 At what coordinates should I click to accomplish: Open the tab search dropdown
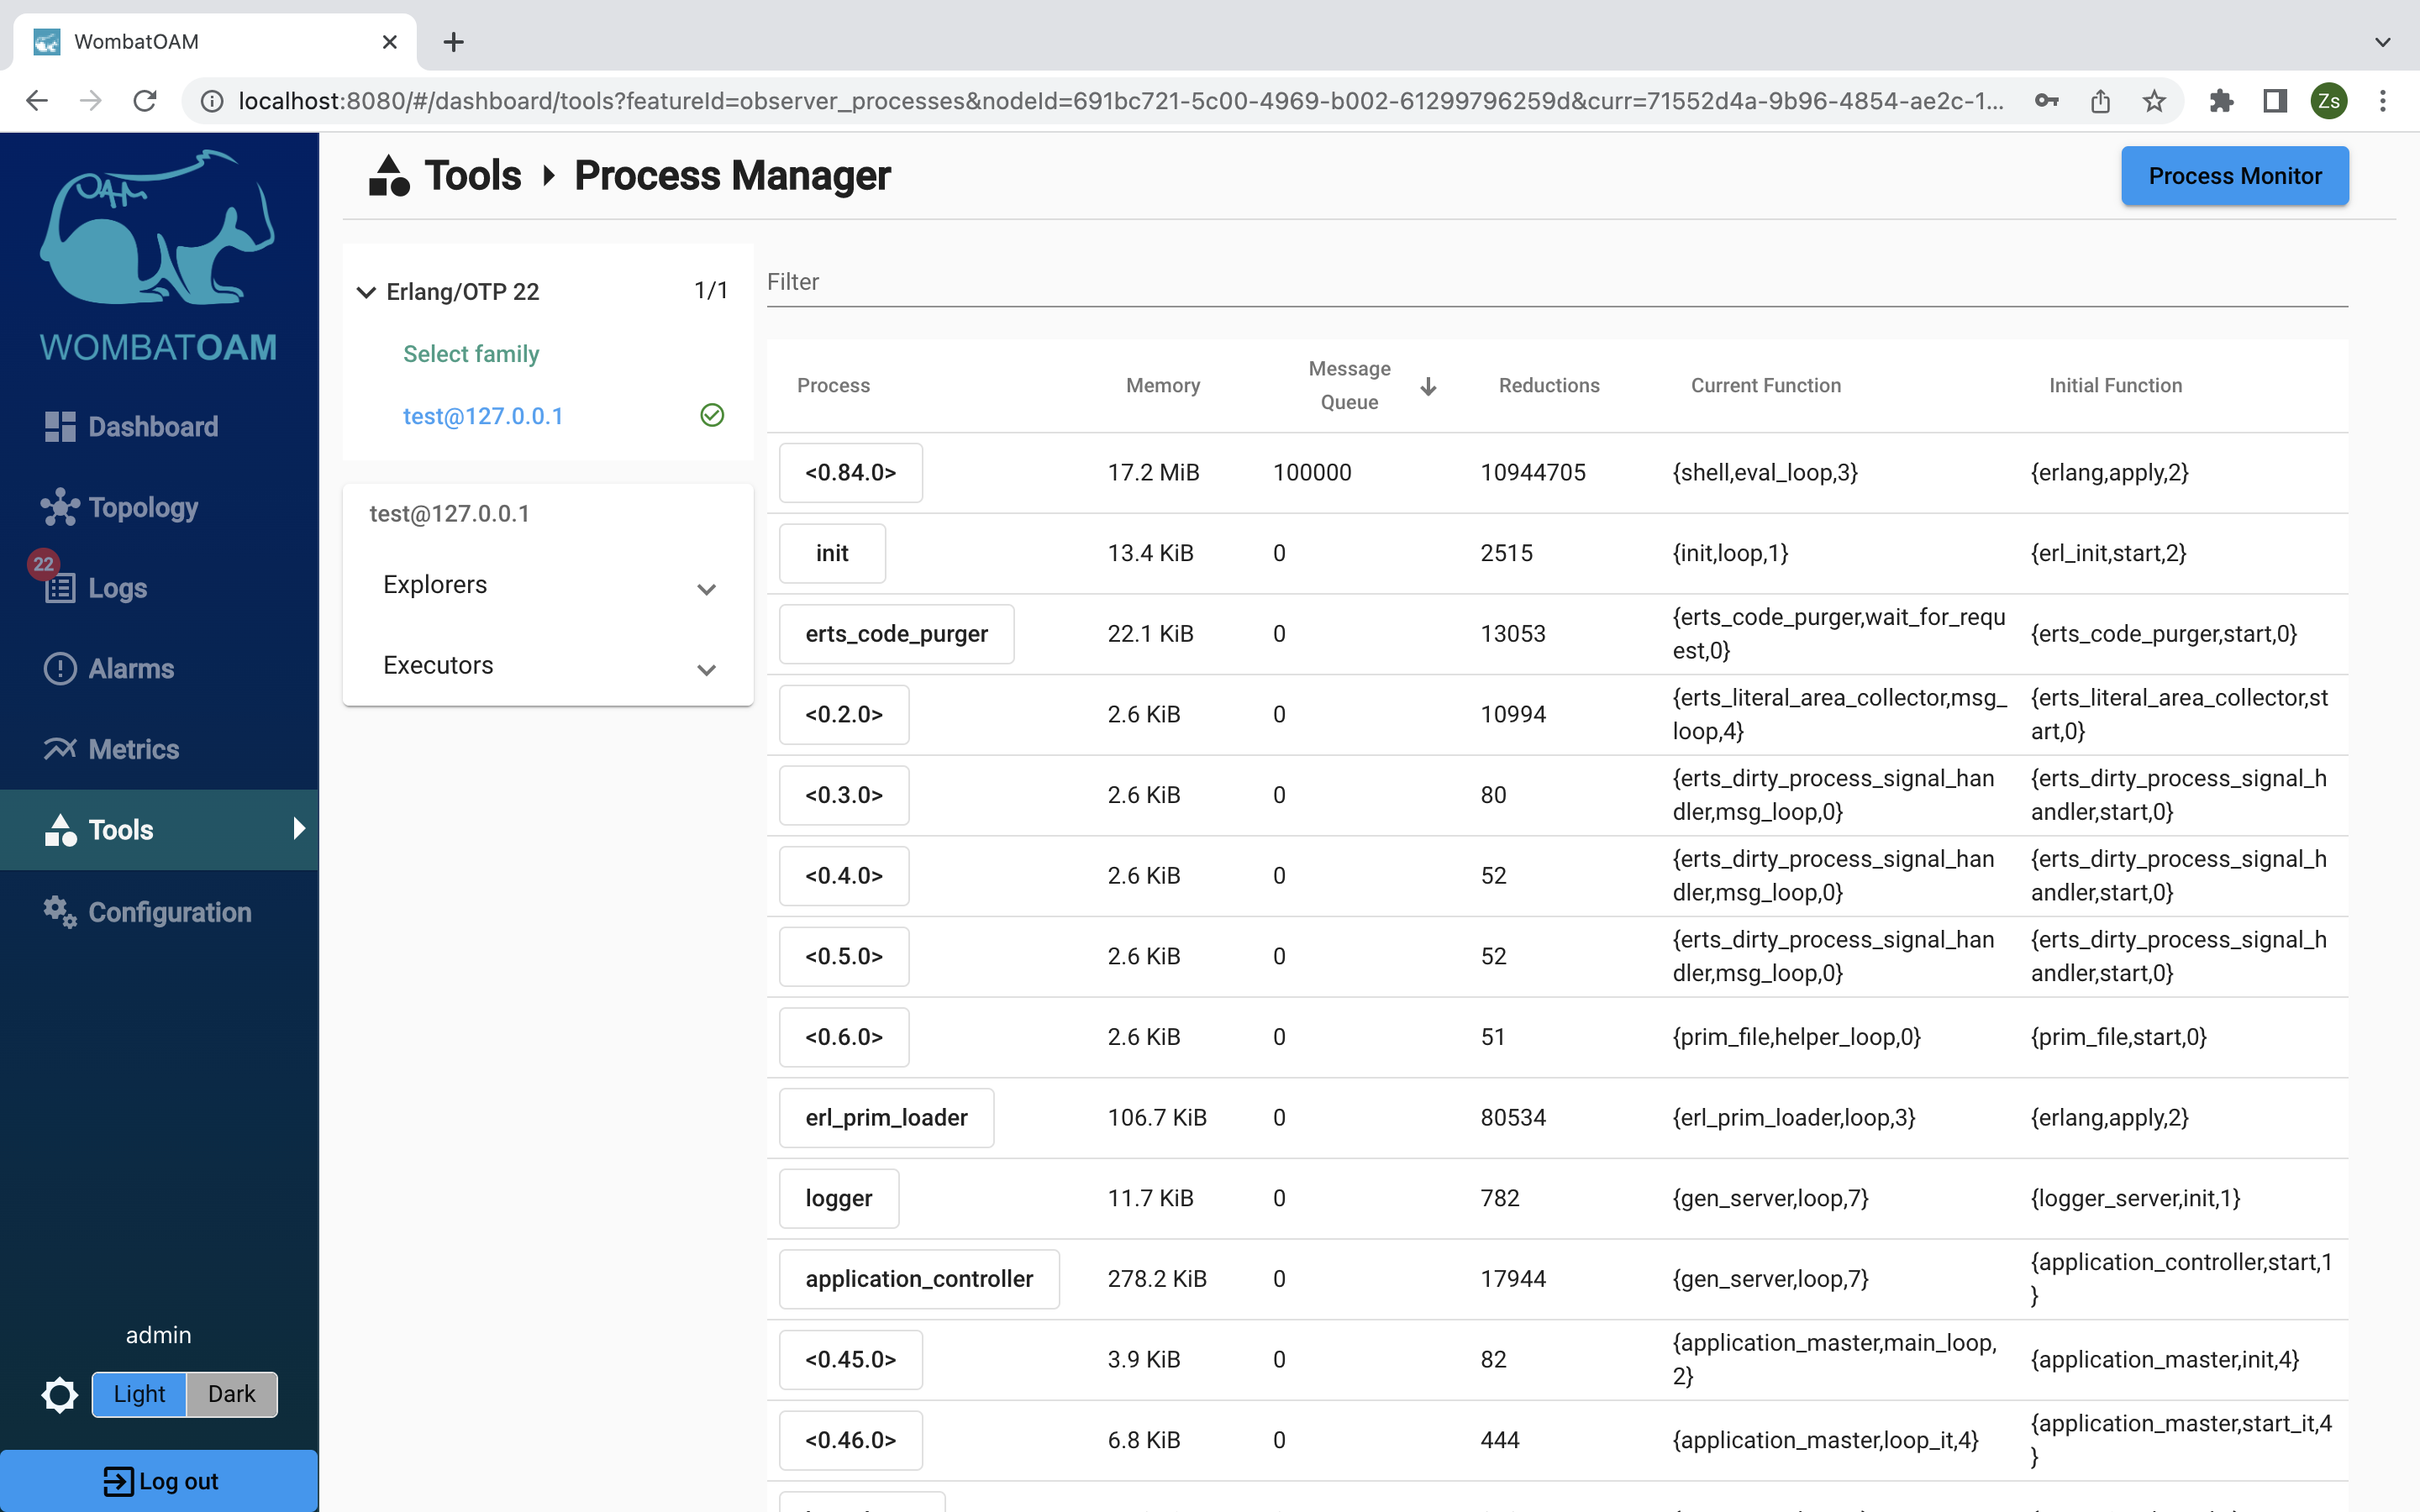coord(2383,42)
